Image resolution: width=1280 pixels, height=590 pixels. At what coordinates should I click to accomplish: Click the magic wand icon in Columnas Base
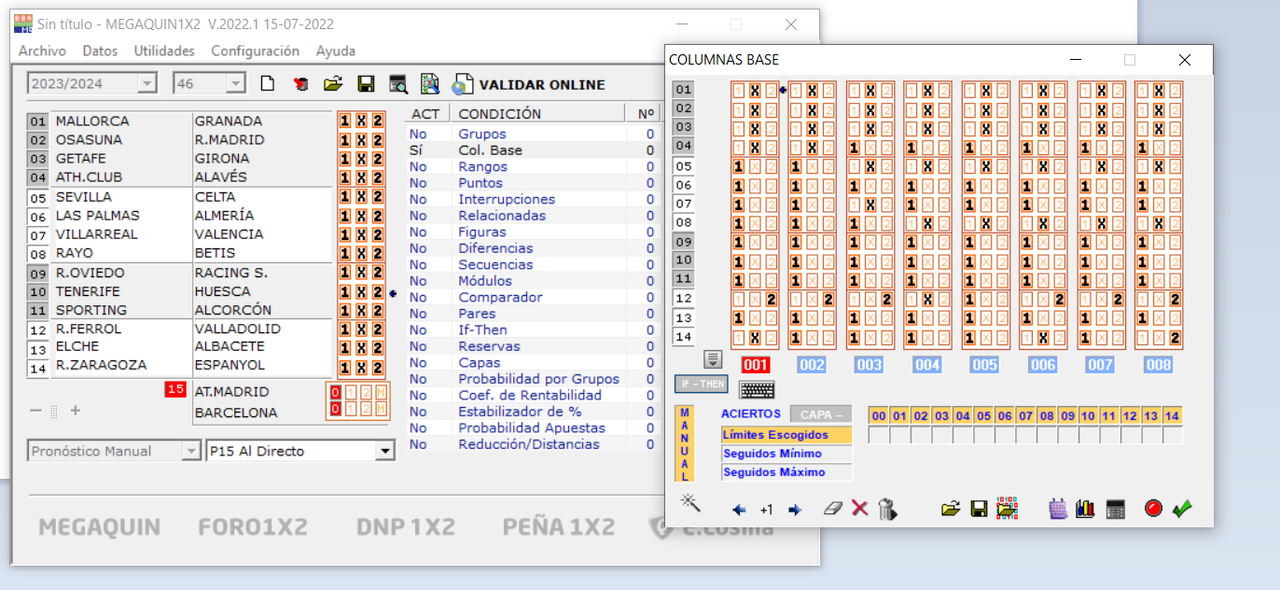(690, 502)
